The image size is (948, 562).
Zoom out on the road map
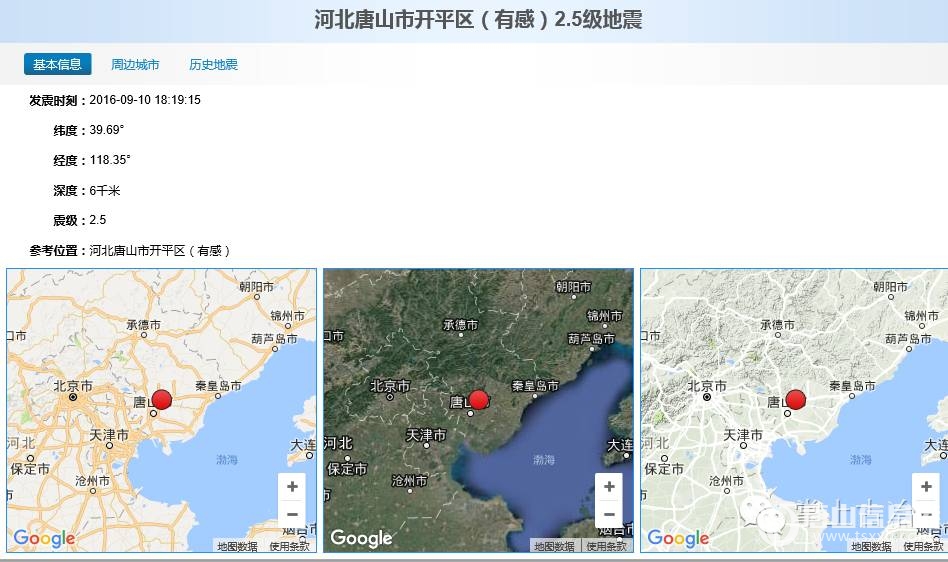point(292,514)
